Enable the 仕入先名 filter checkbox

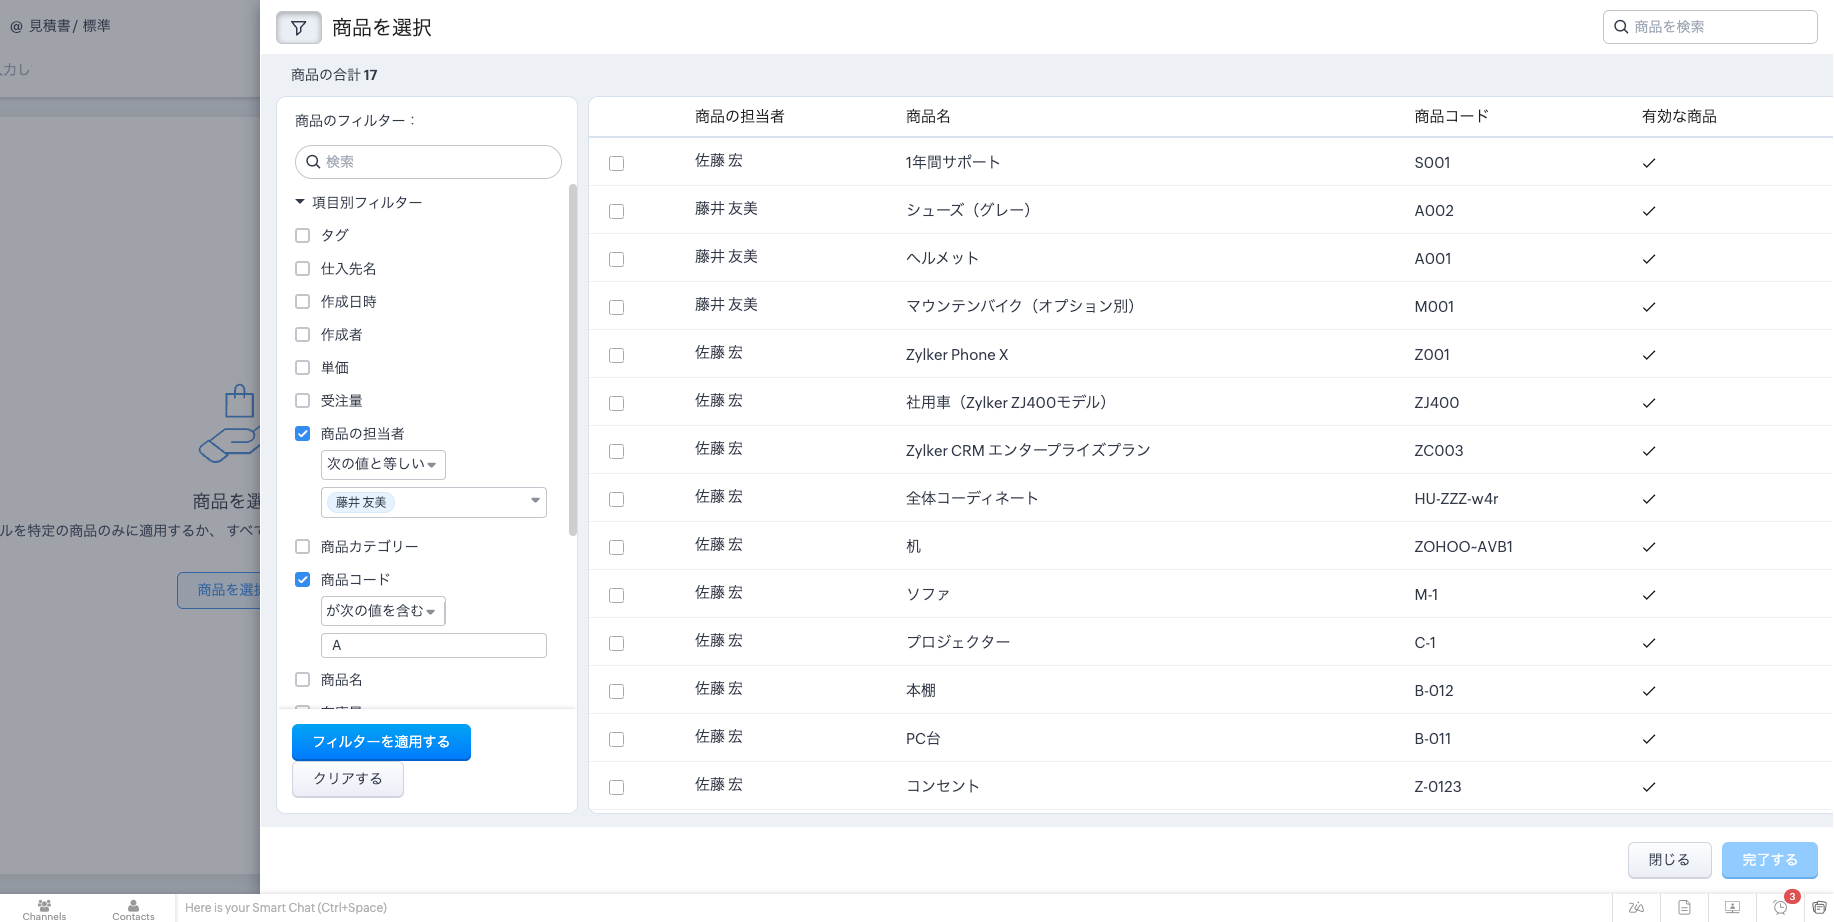tap(303, 269)
